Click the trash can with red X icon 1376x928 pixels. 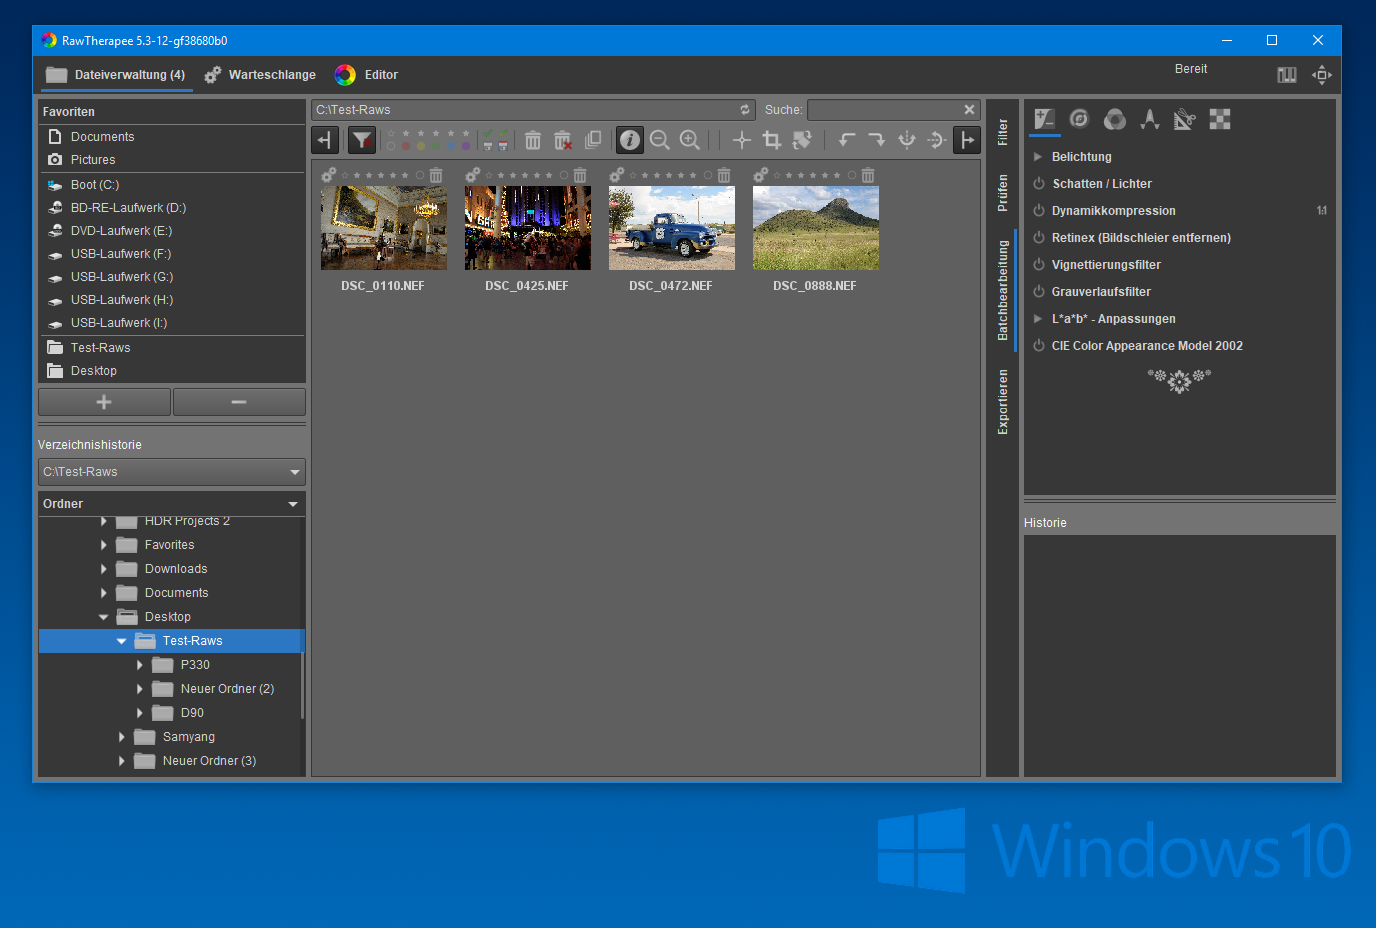(x=563, y=140)
